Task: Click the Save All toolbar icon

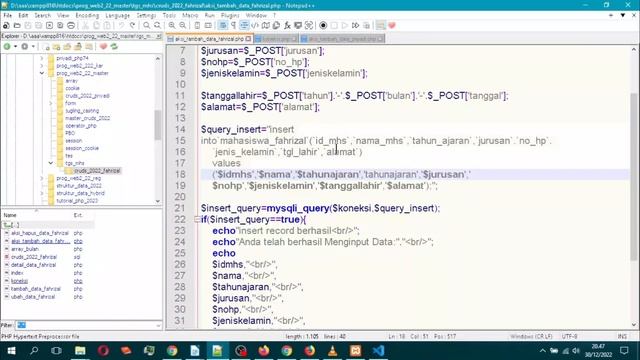Action: tap(38, 25)
